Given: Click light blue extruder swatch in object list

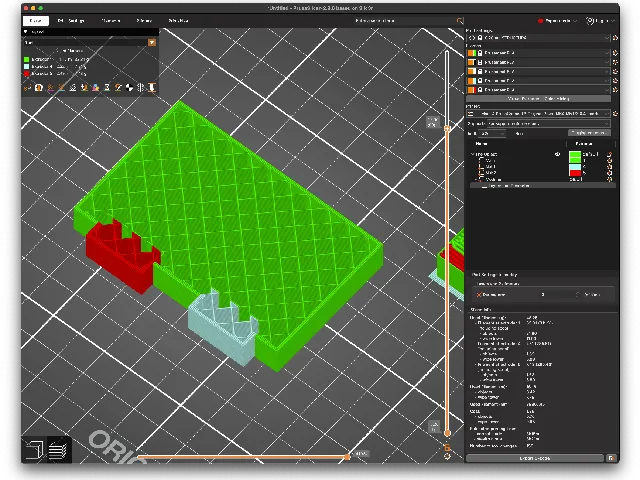Looking at the screenshot, I should click(575, 167).
